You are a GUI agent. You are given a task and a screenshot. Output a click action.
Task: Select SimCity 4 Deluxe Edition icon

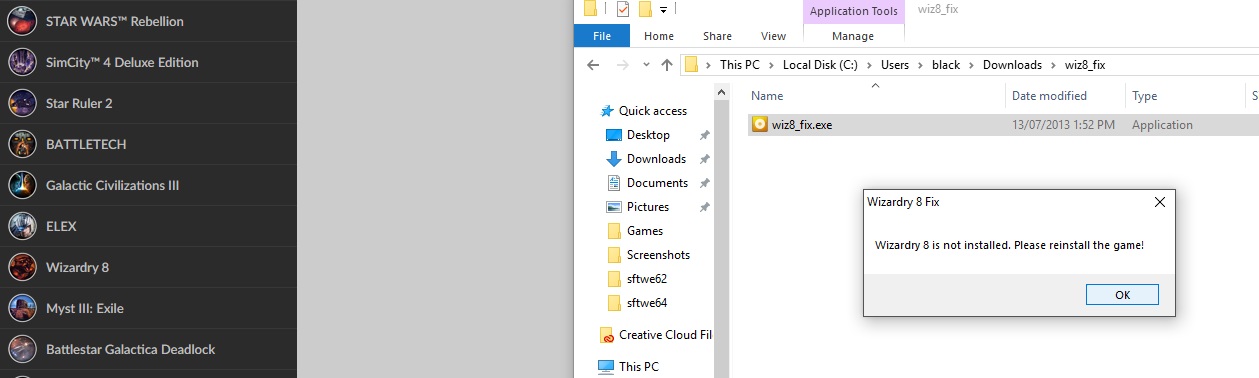[22, 62]
